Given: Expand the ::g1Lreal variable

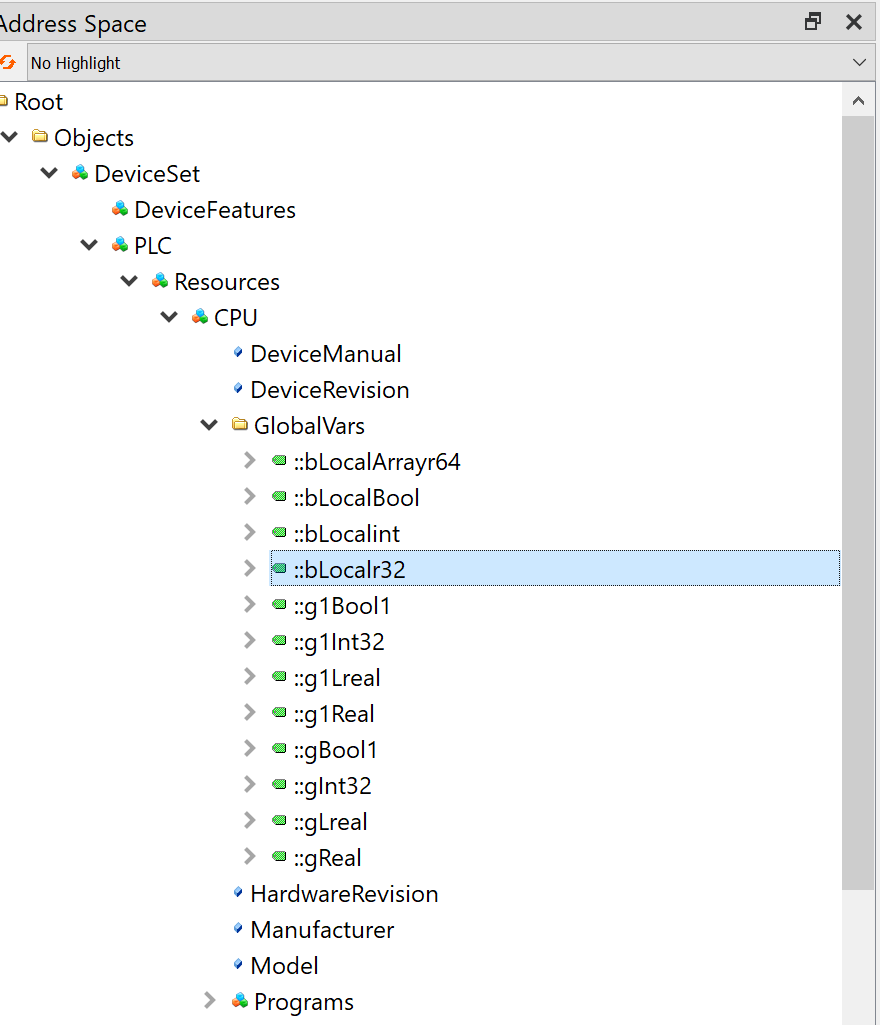Looking at the screenshot, I should click(249, 676).
